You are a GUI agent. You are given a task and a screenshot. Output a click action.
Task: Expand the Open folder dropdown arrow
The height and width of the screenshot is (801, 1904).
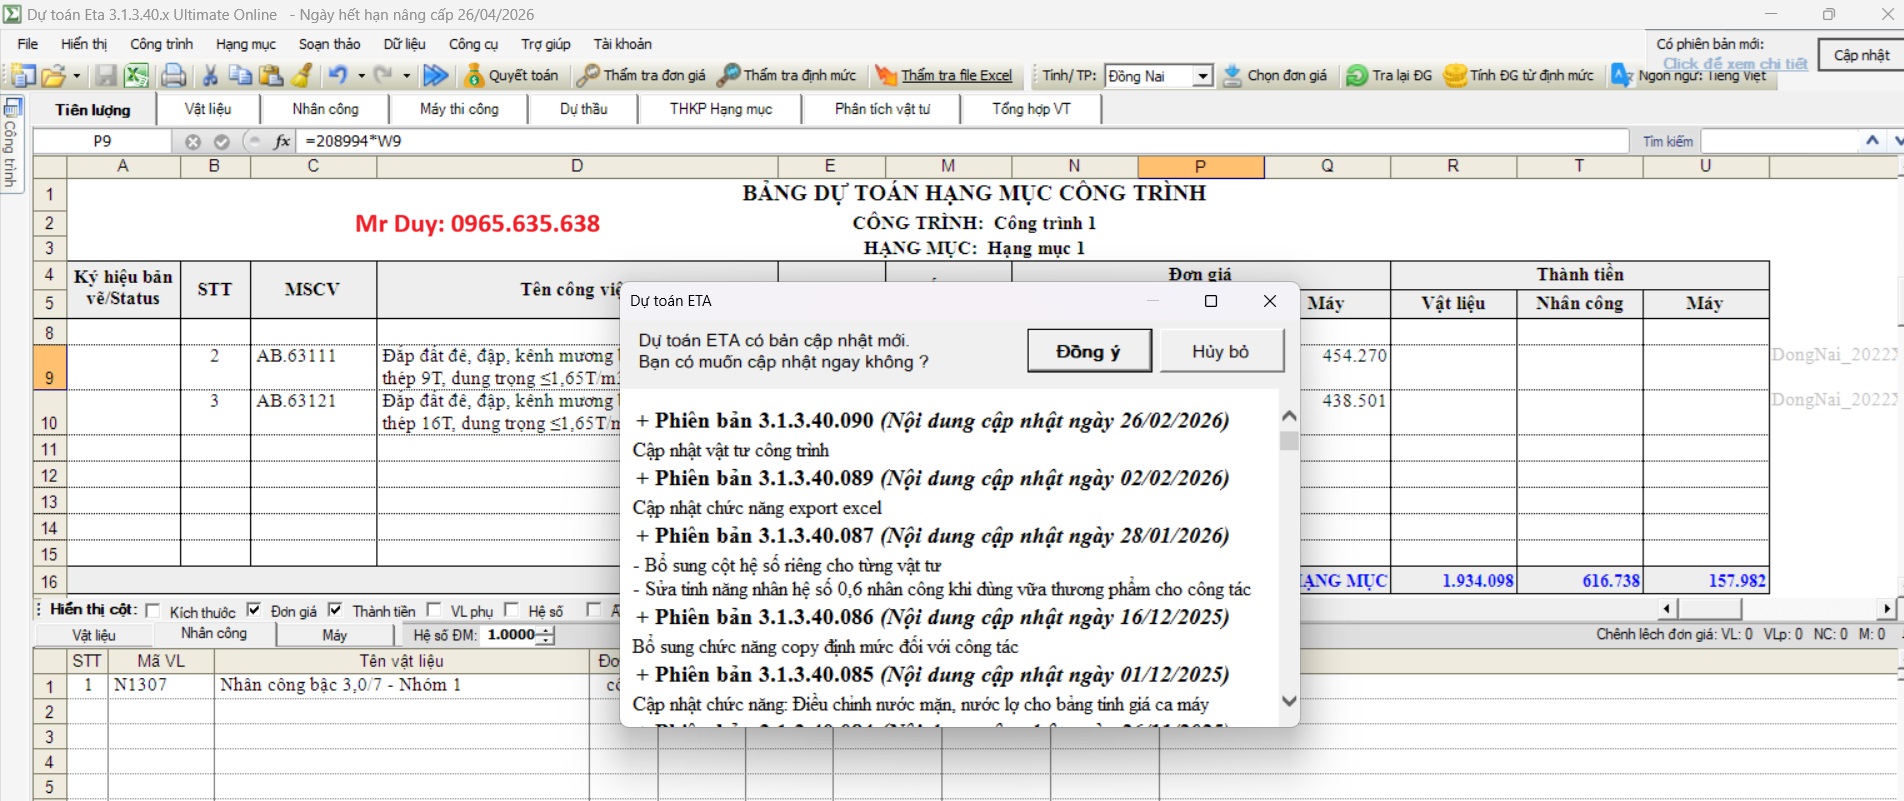pyautogui.click(x=77, y=76)
